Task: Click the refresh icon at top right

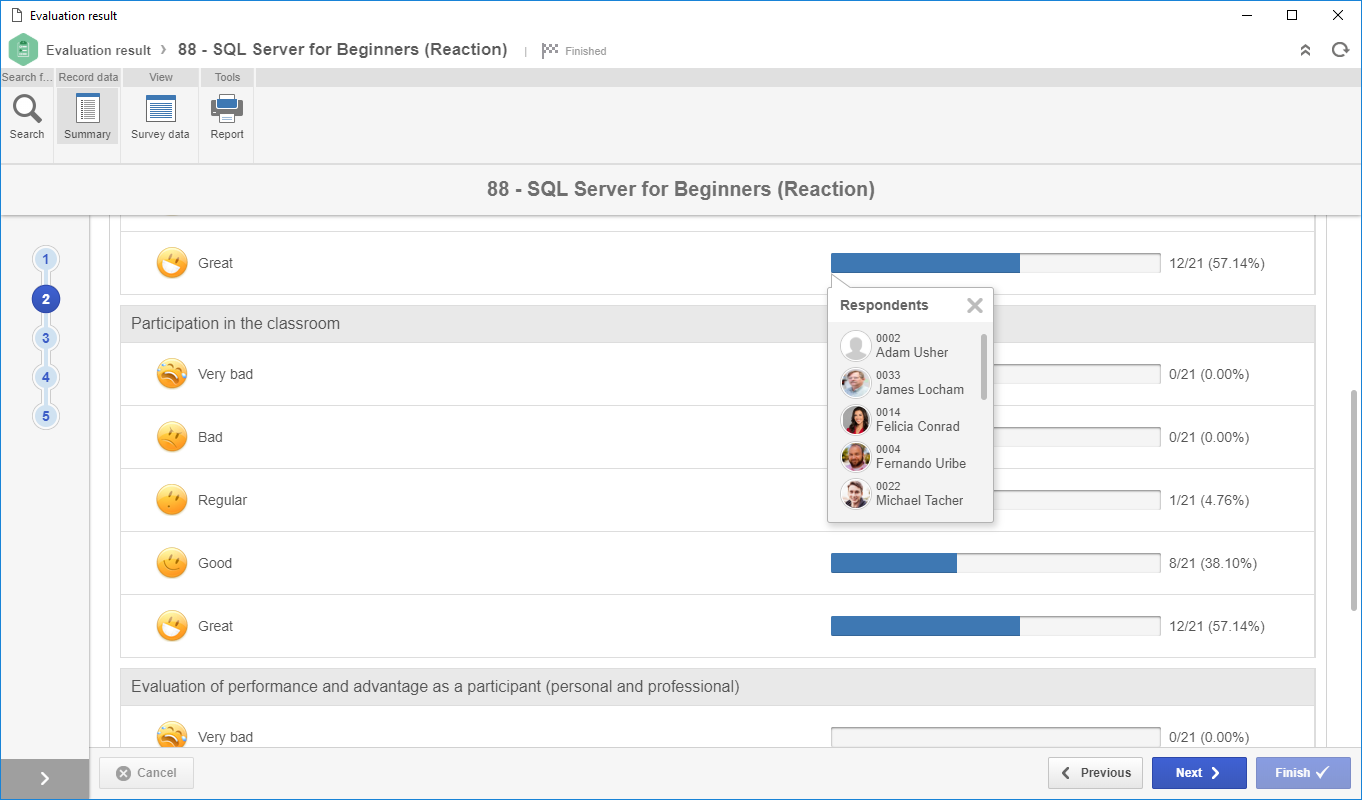Action: [x=1340, y=50]
